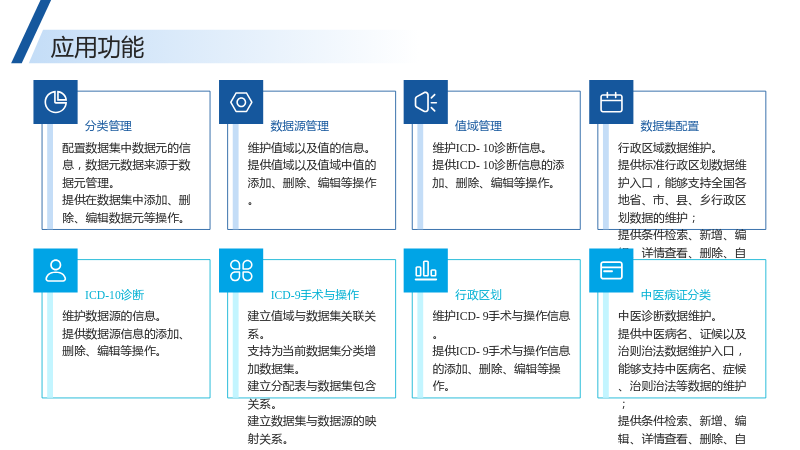Select the ICD-9手术与操作 heading

[314, 295]
